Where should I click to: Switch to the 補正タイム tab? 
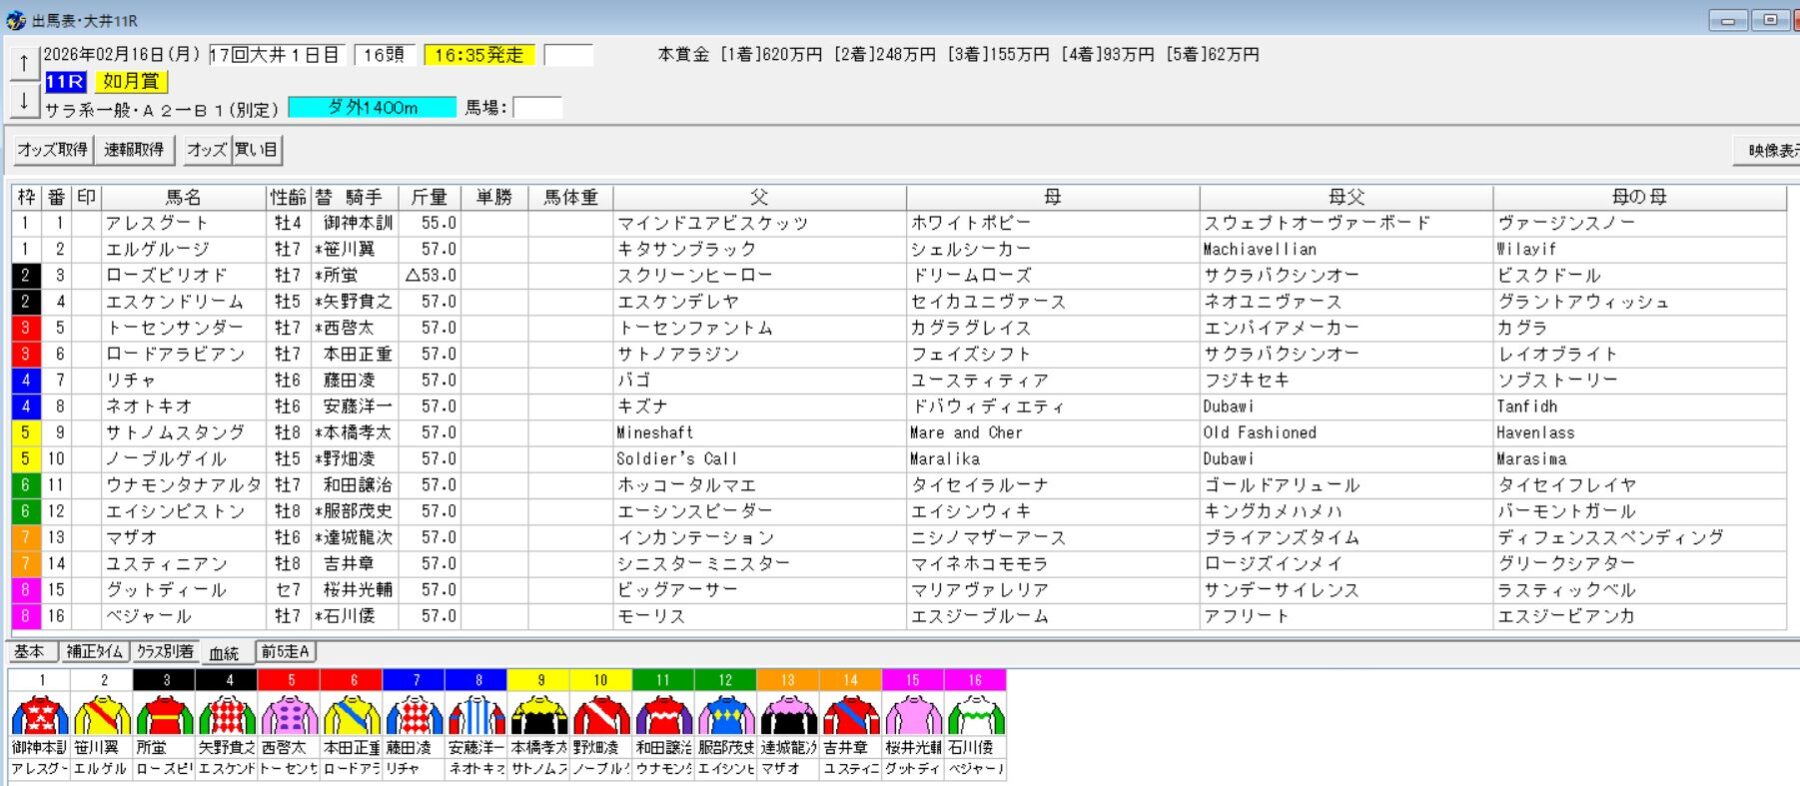(x=95, y=652)
